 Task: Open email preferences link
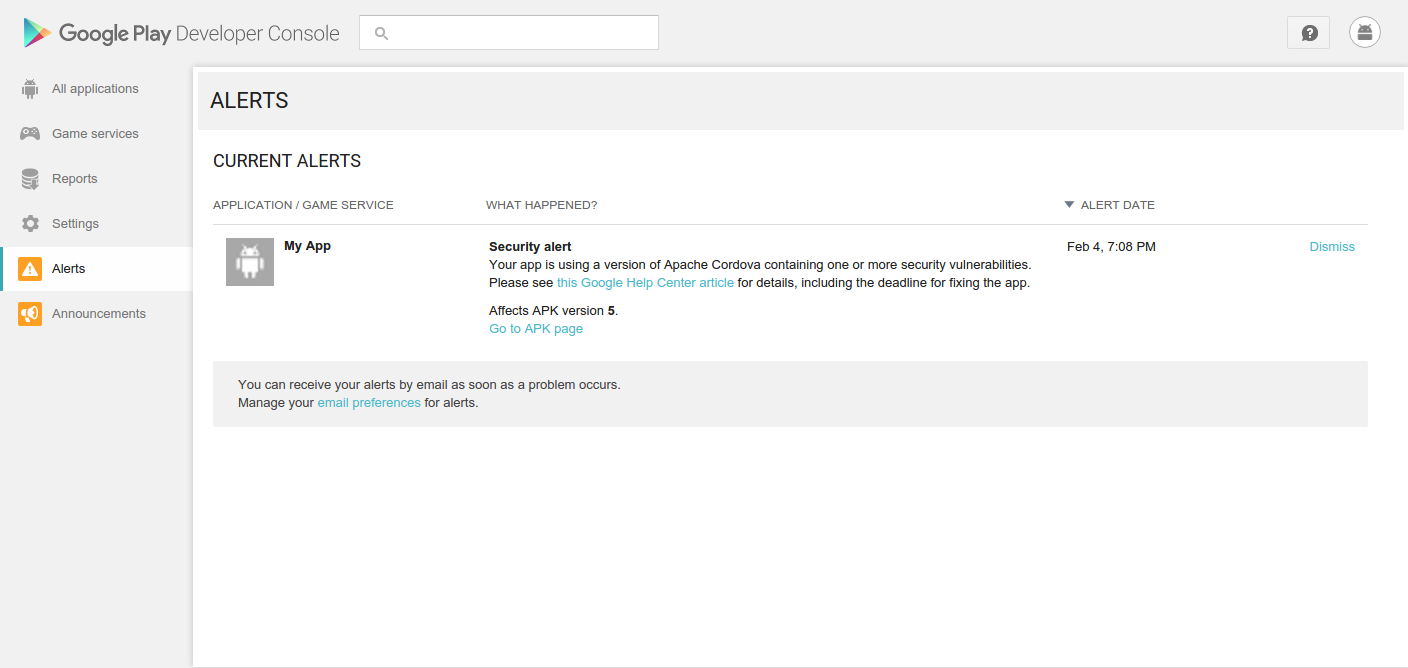point(369,403)
